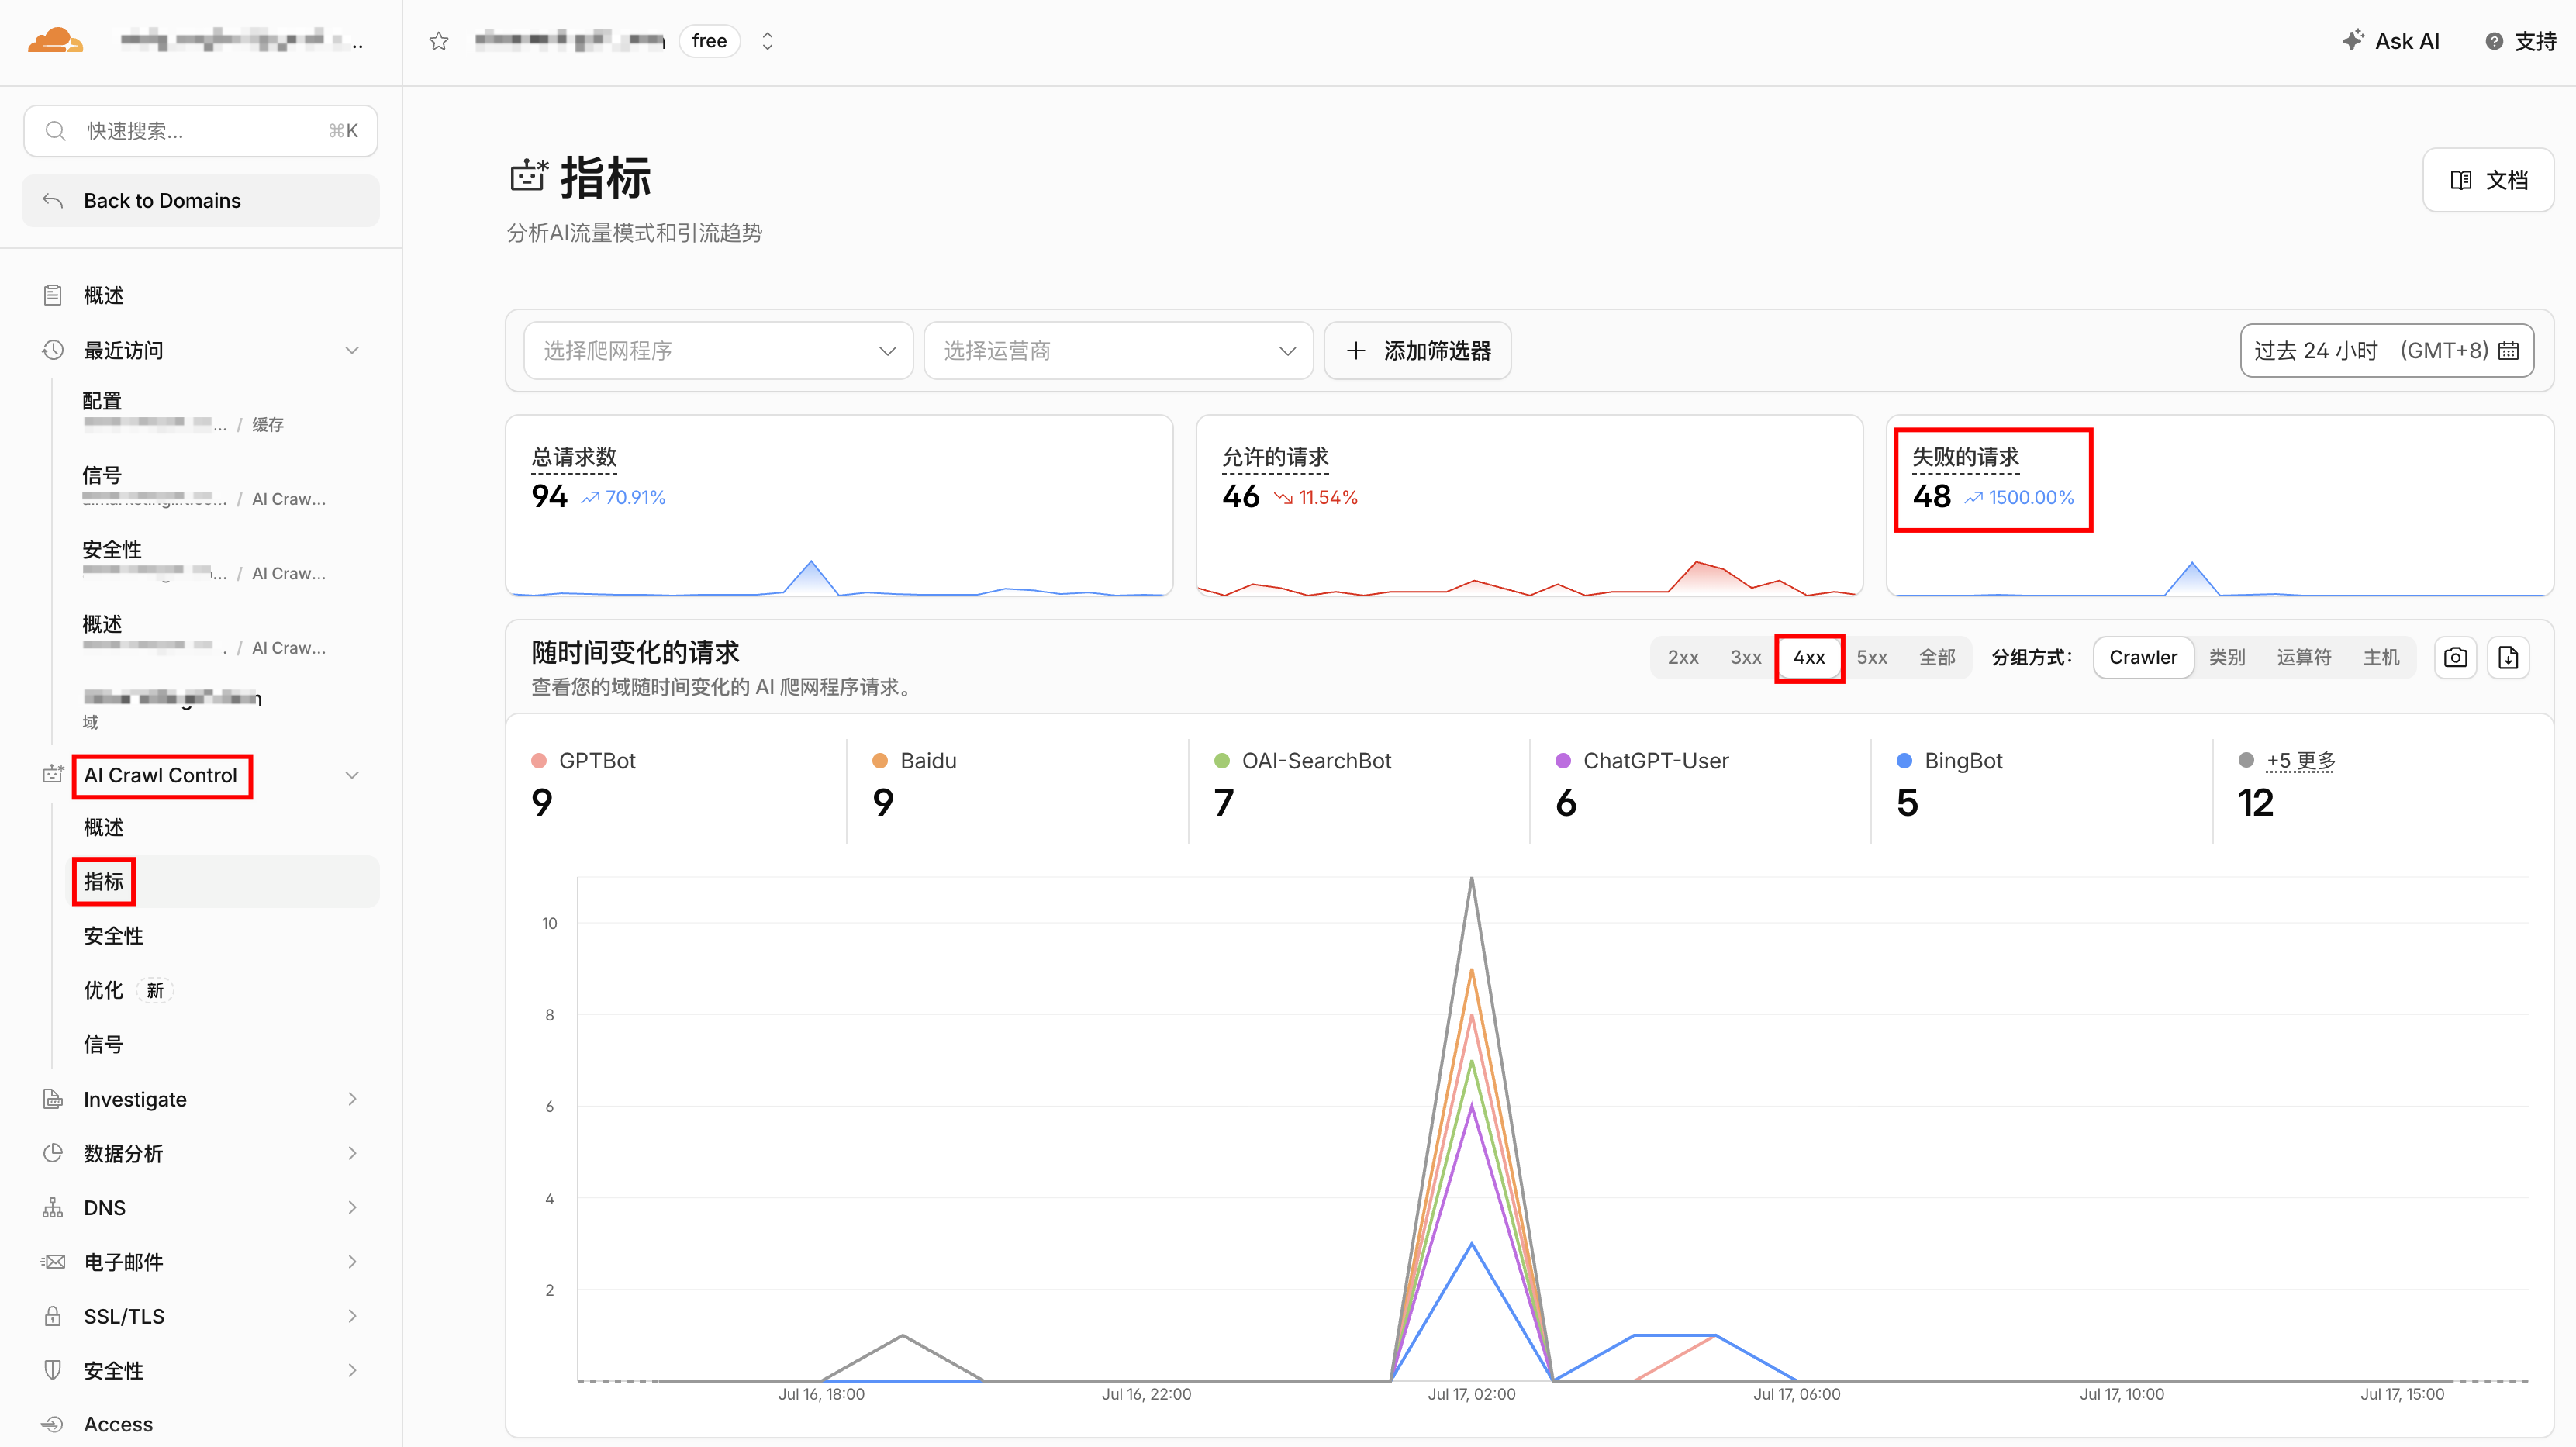Click the 允许的请求 metric label
The image size is (2576, 1447).
coord(1275,457)
